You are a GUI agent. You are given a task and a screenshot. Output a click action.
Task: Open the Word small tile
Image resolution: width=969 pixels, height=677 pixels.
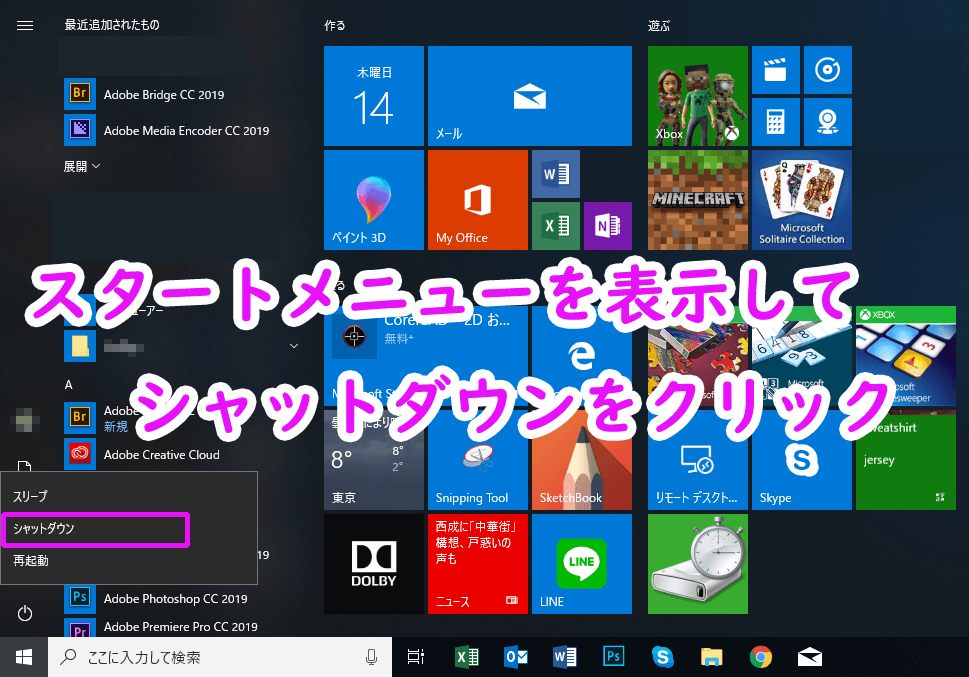click(556, 174)
